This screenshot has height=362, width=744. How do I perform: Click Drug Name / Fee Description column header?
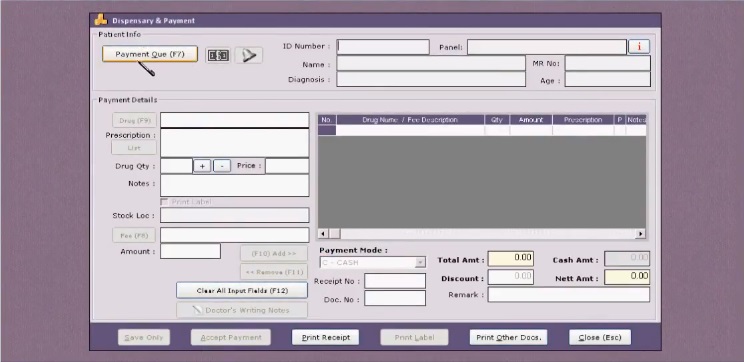410,120
